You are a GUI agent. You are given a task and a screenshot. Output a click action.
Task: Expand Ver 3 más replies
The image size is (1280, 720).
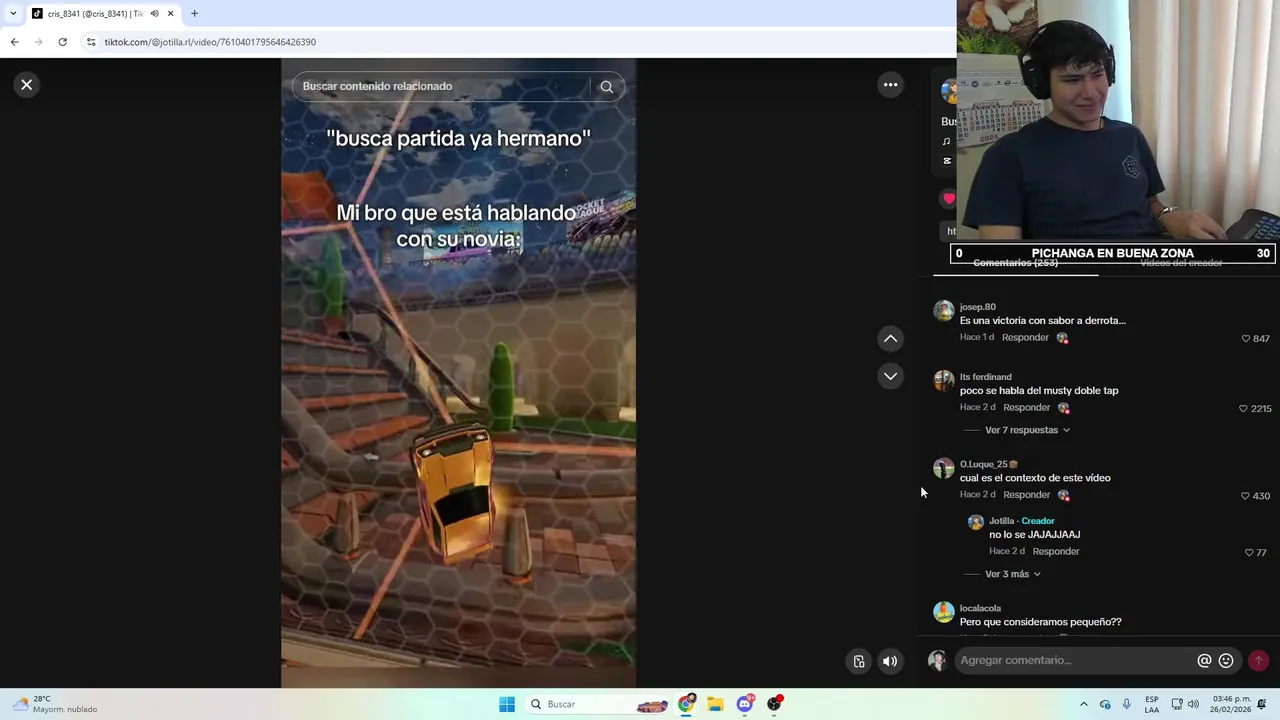[1013, 574]
